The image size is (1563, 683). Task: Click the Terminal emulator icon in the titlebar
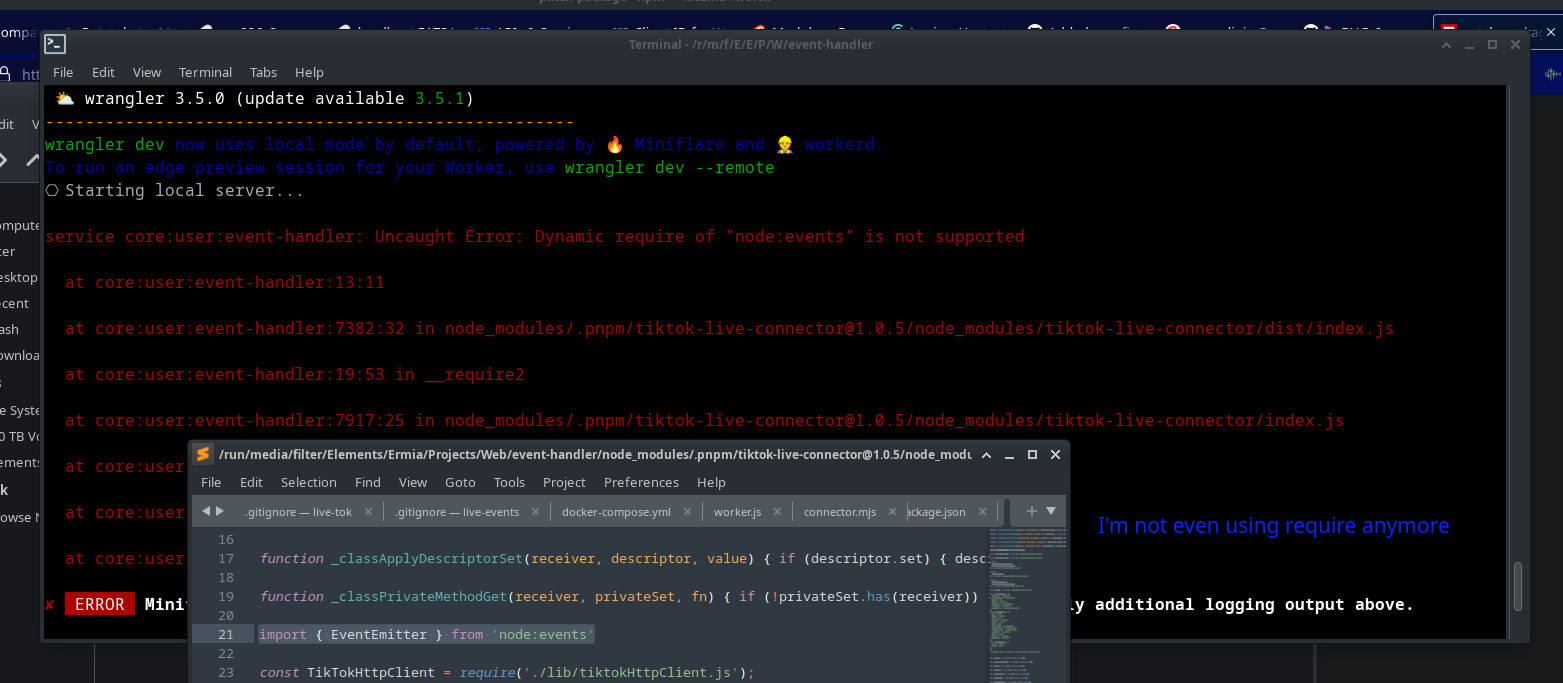tap(54, 44)
